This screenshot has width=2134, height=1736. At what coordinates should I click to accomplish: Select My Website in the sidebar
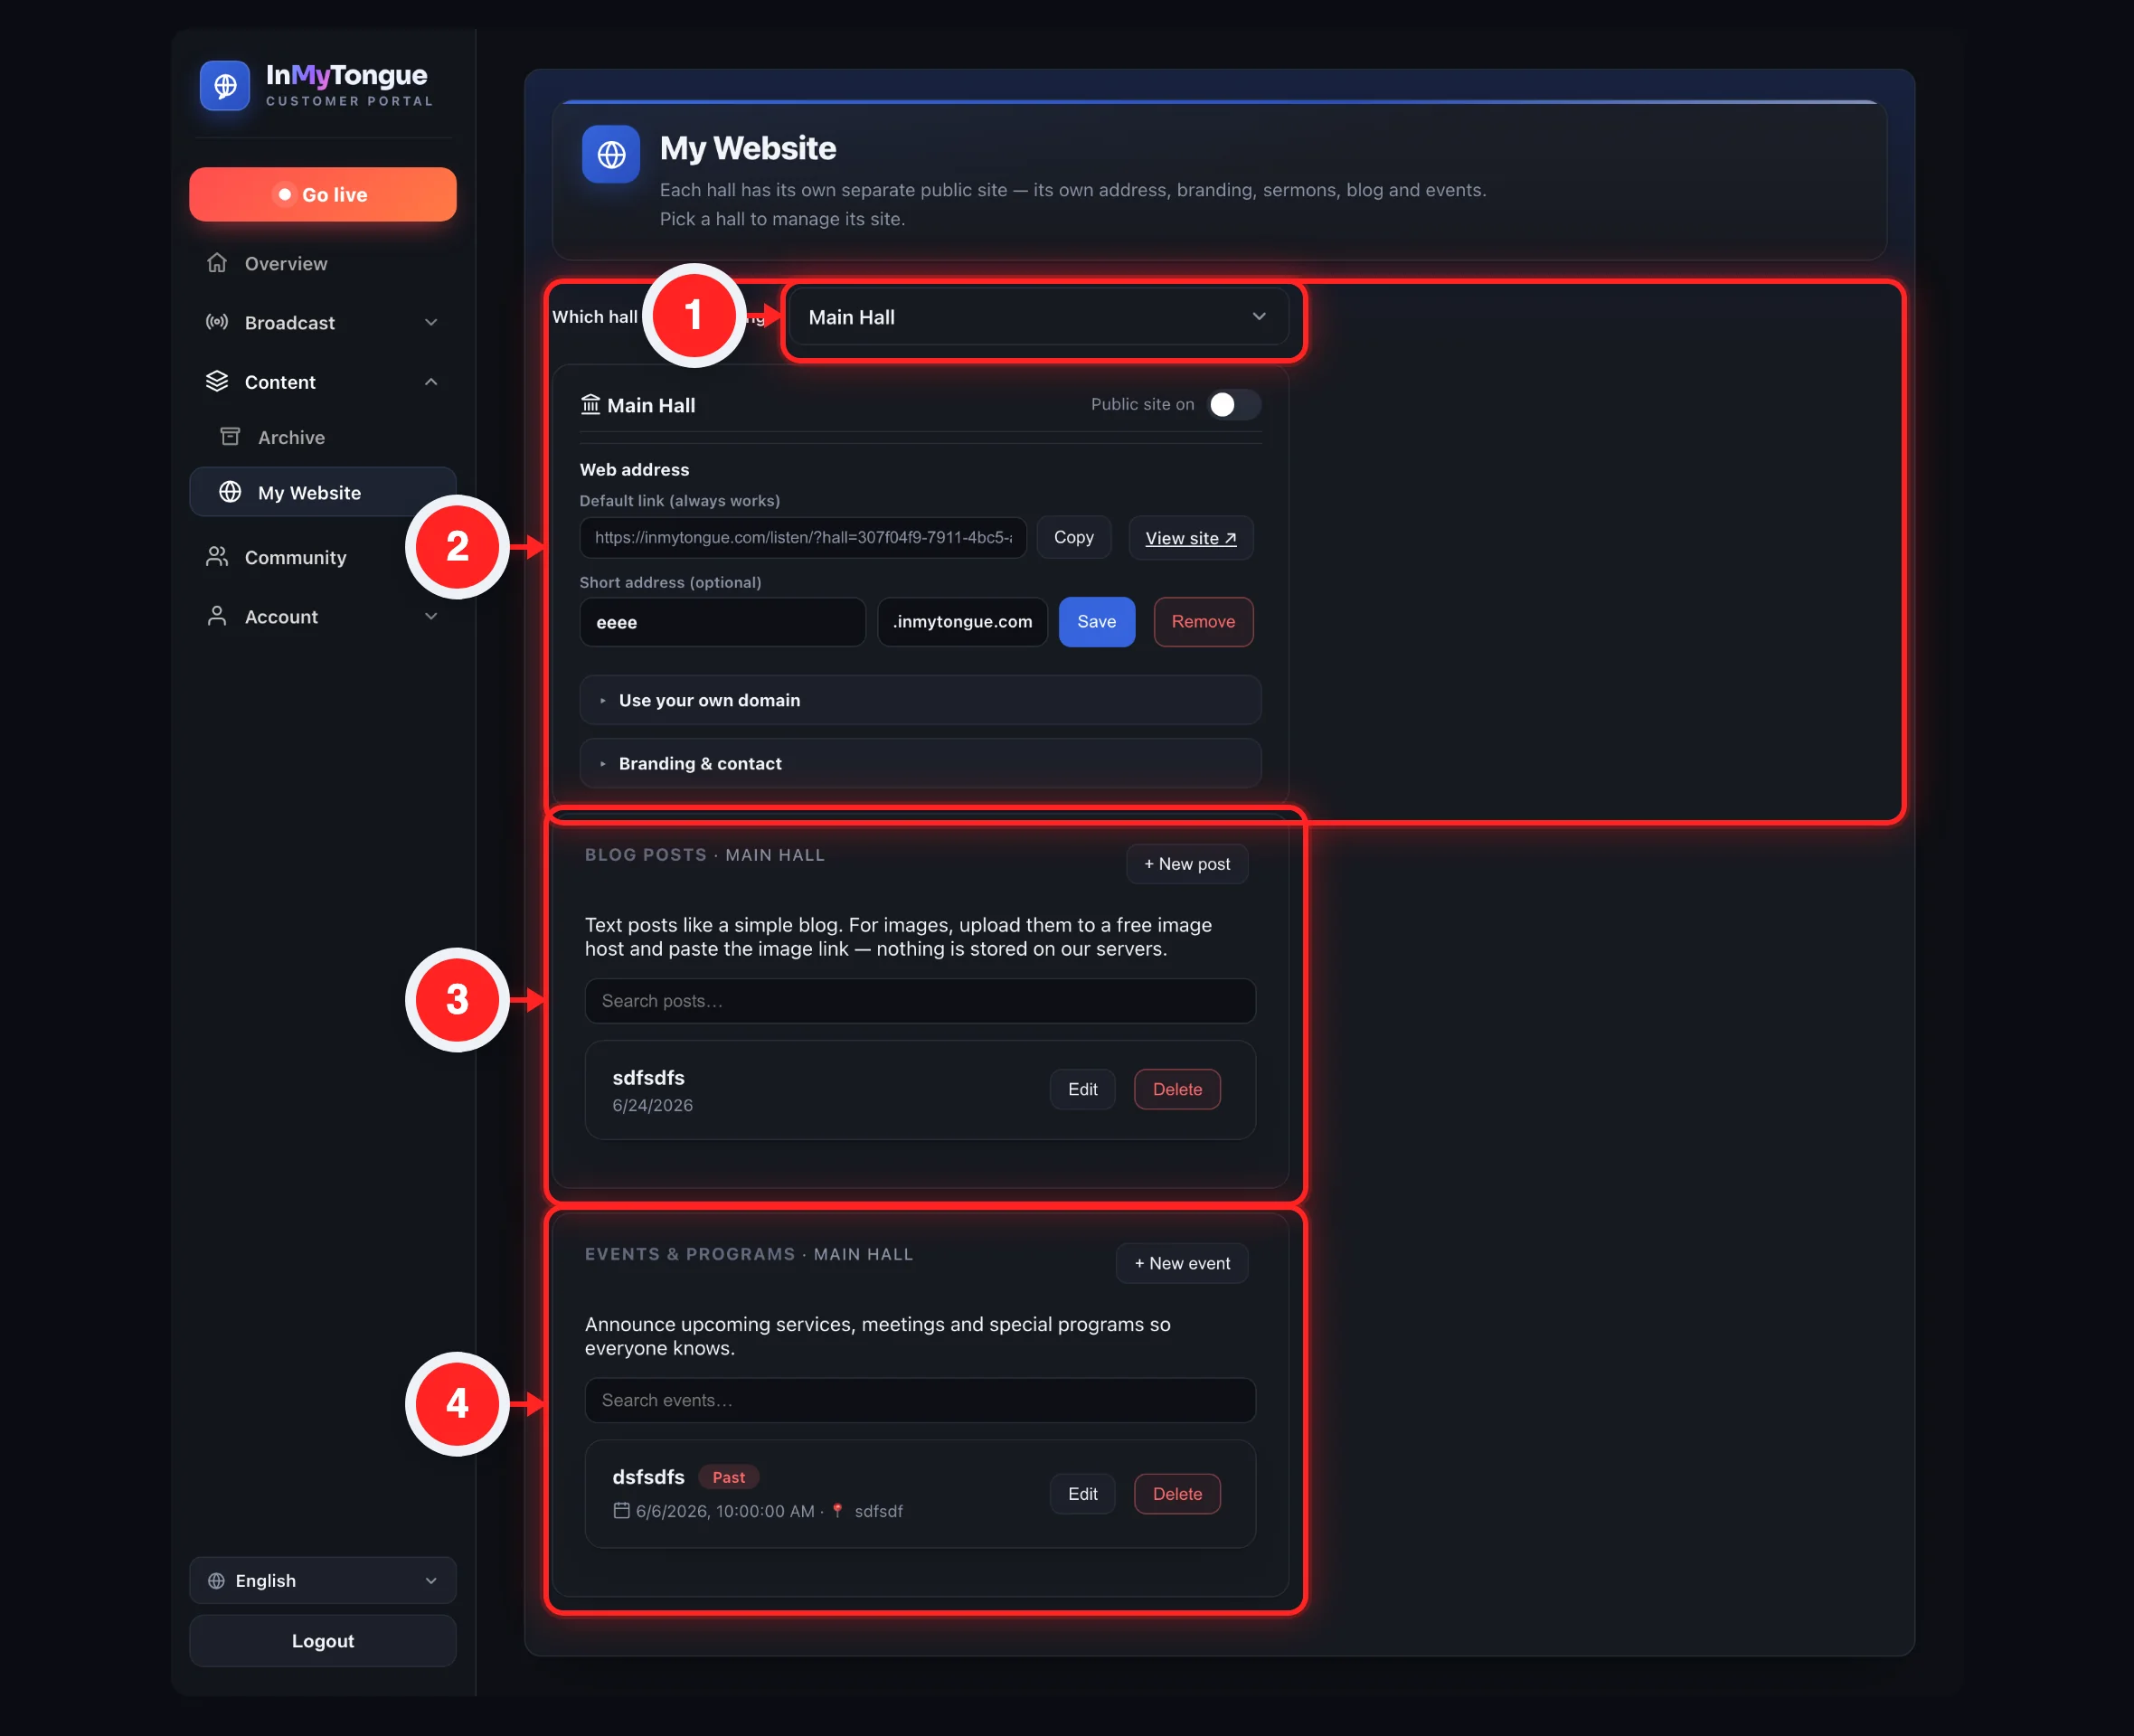point(323,492)
